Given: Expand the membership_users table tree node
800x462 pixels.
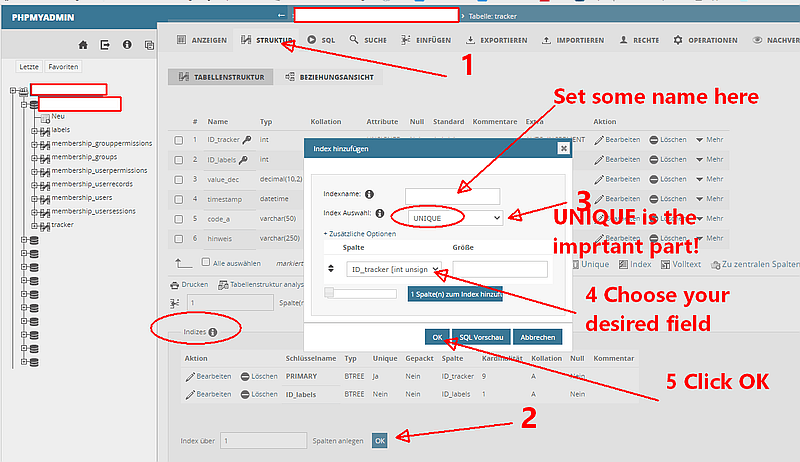Looking at the screenshot, I should pyautogui.click(x=34, y=198).
